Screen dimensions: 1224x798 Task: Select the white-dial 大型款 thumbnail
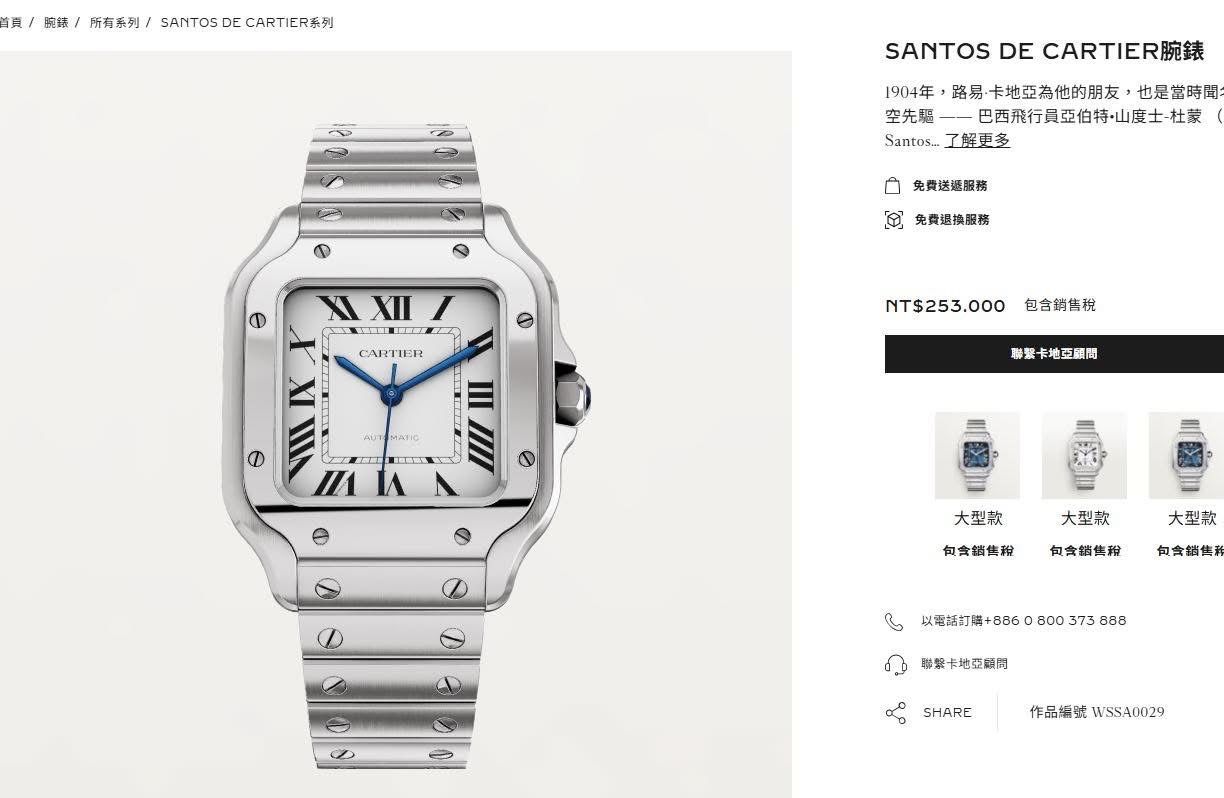point(1084,455)
